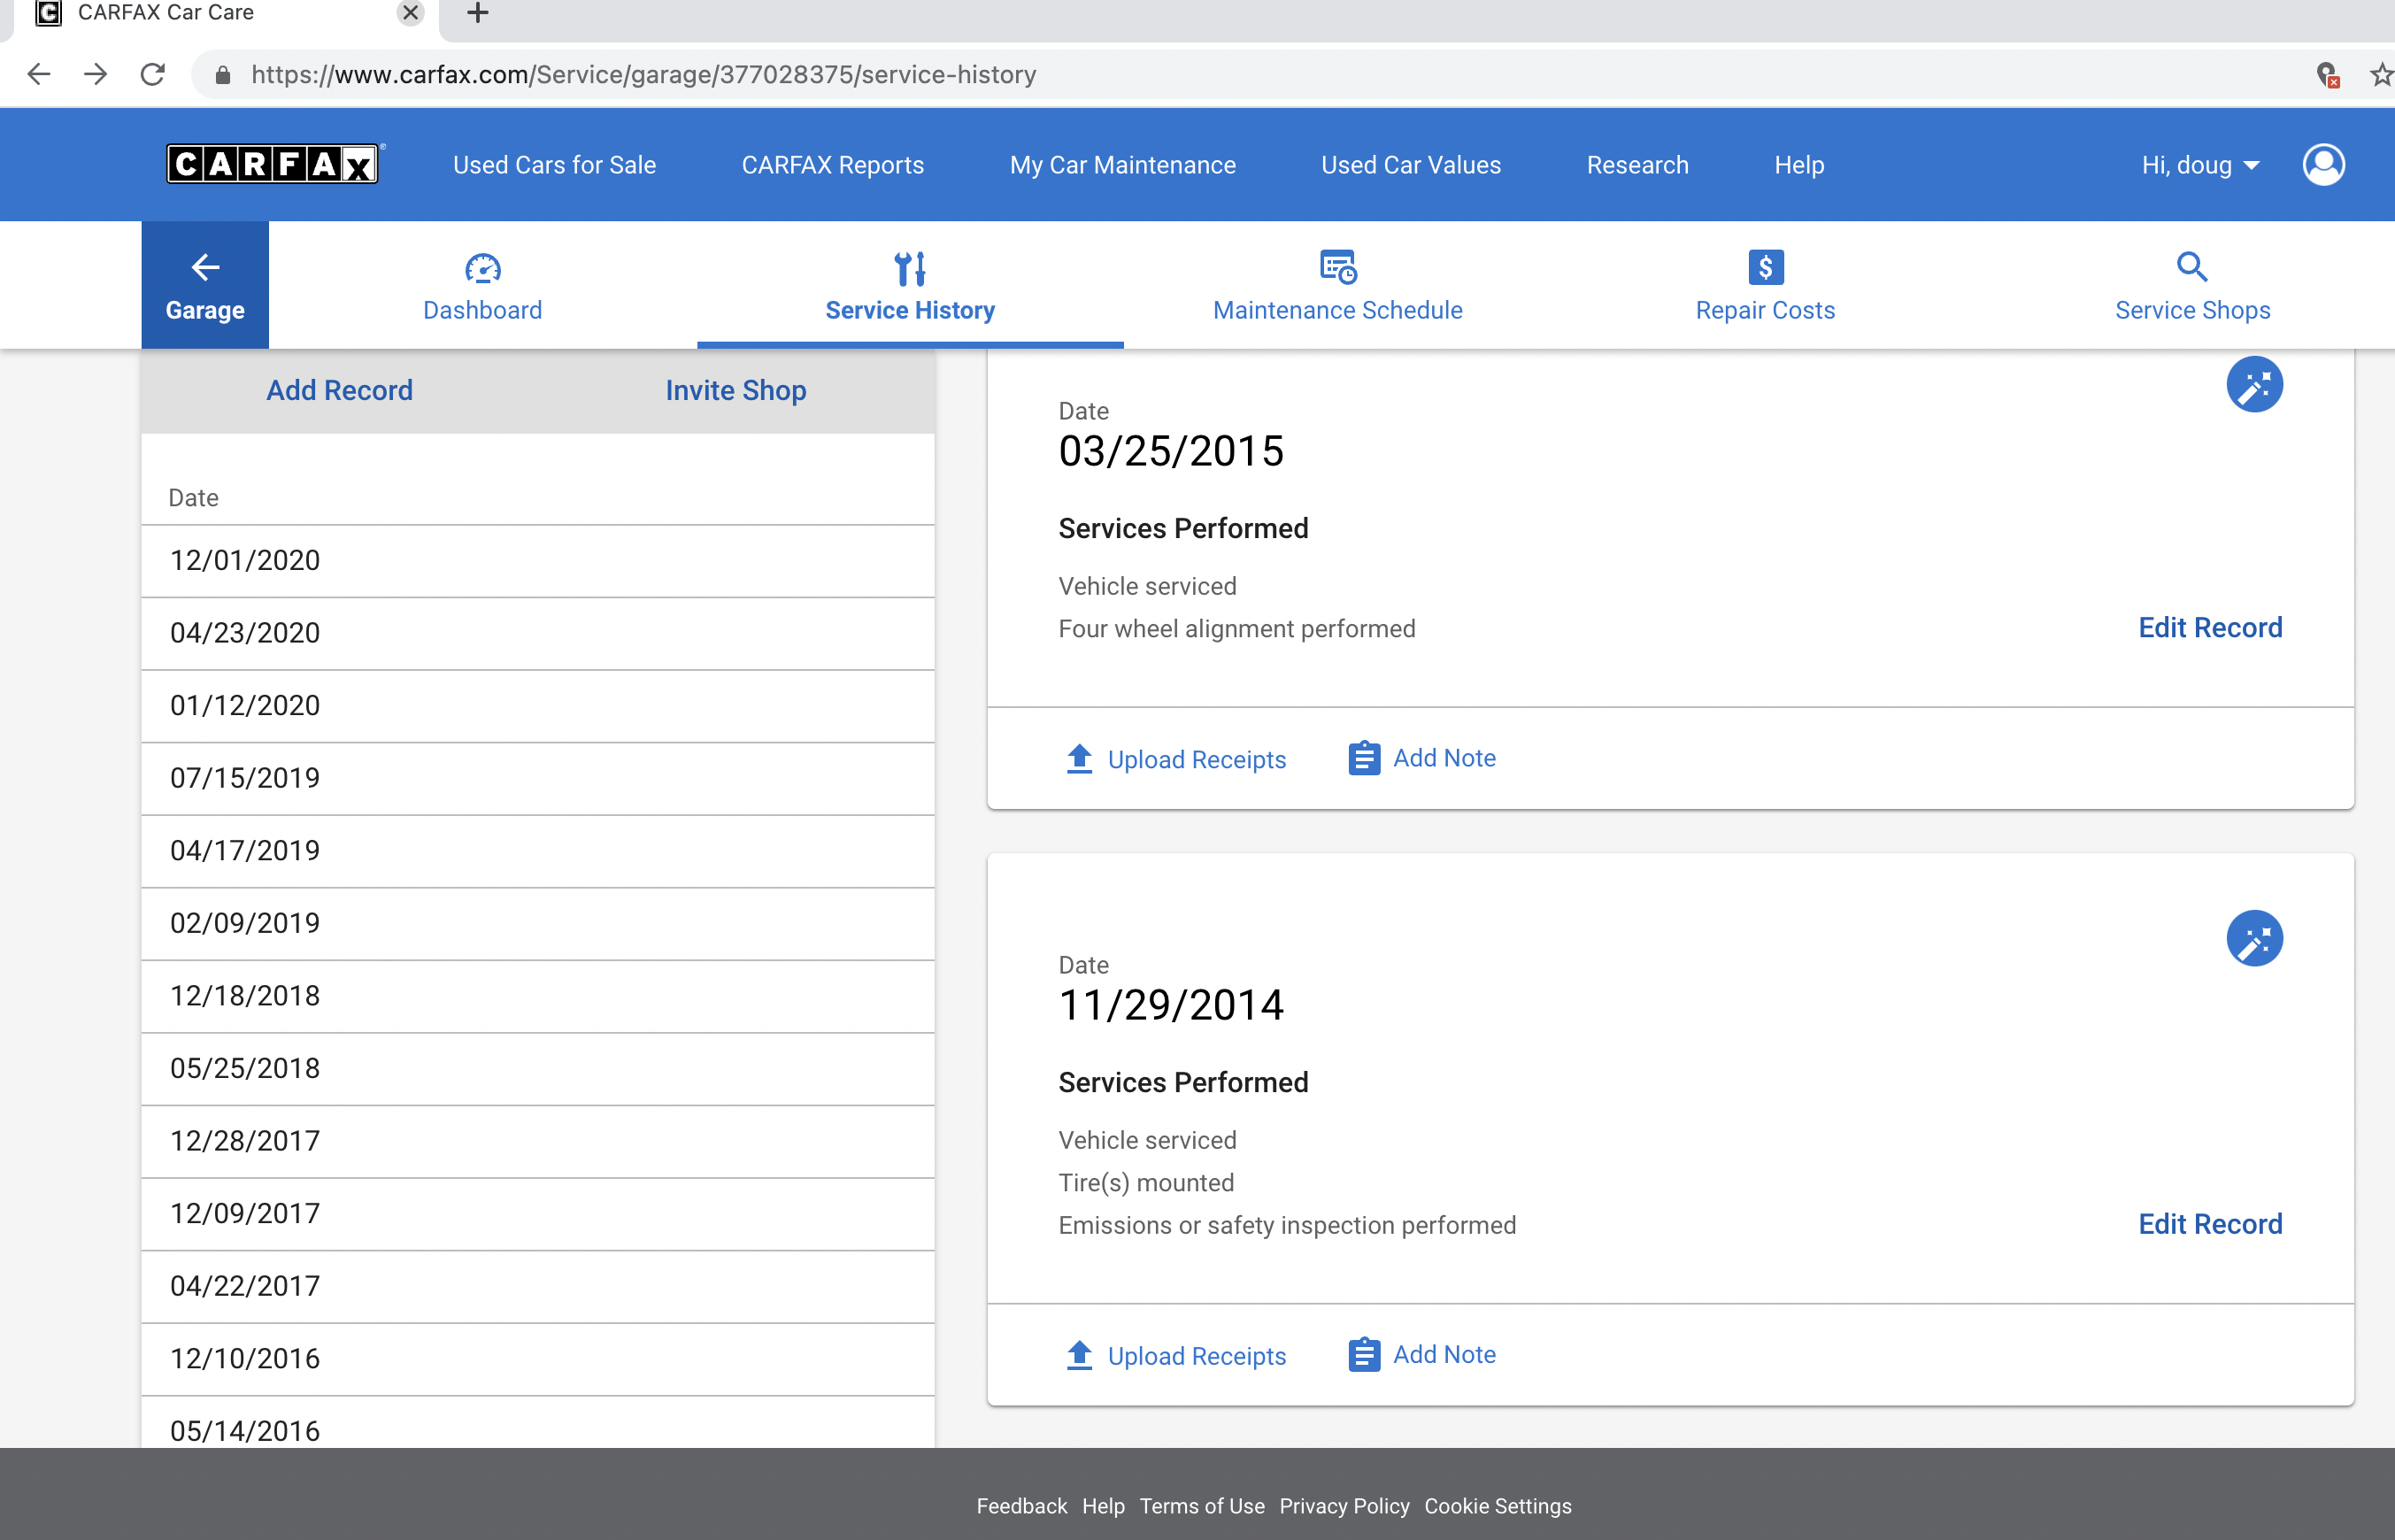Expand the Hi, doug account dropdown

(x=2200, y=165)
